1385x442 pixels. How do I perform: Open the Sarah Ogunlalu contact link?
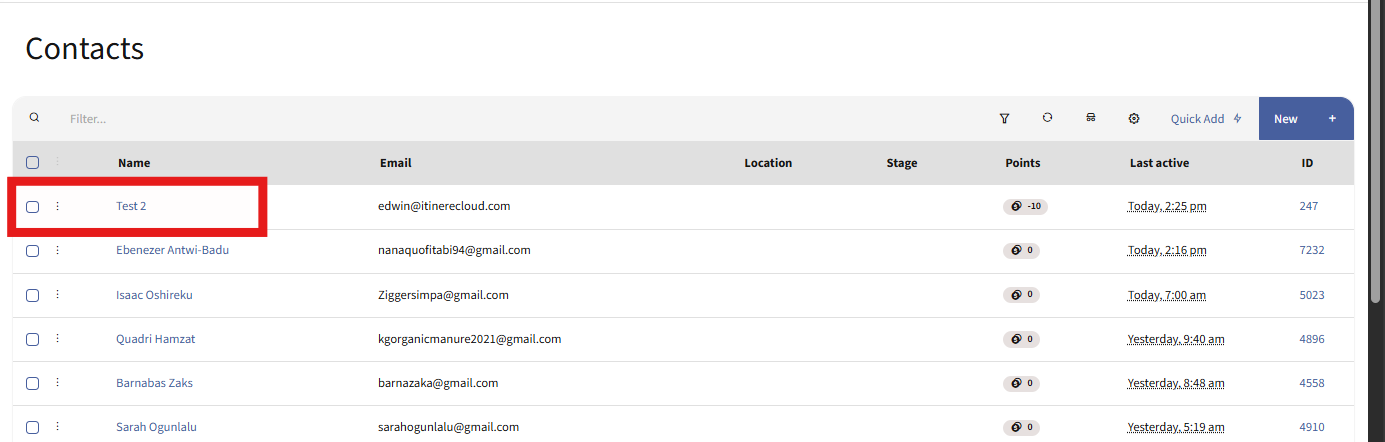[156, 427]
